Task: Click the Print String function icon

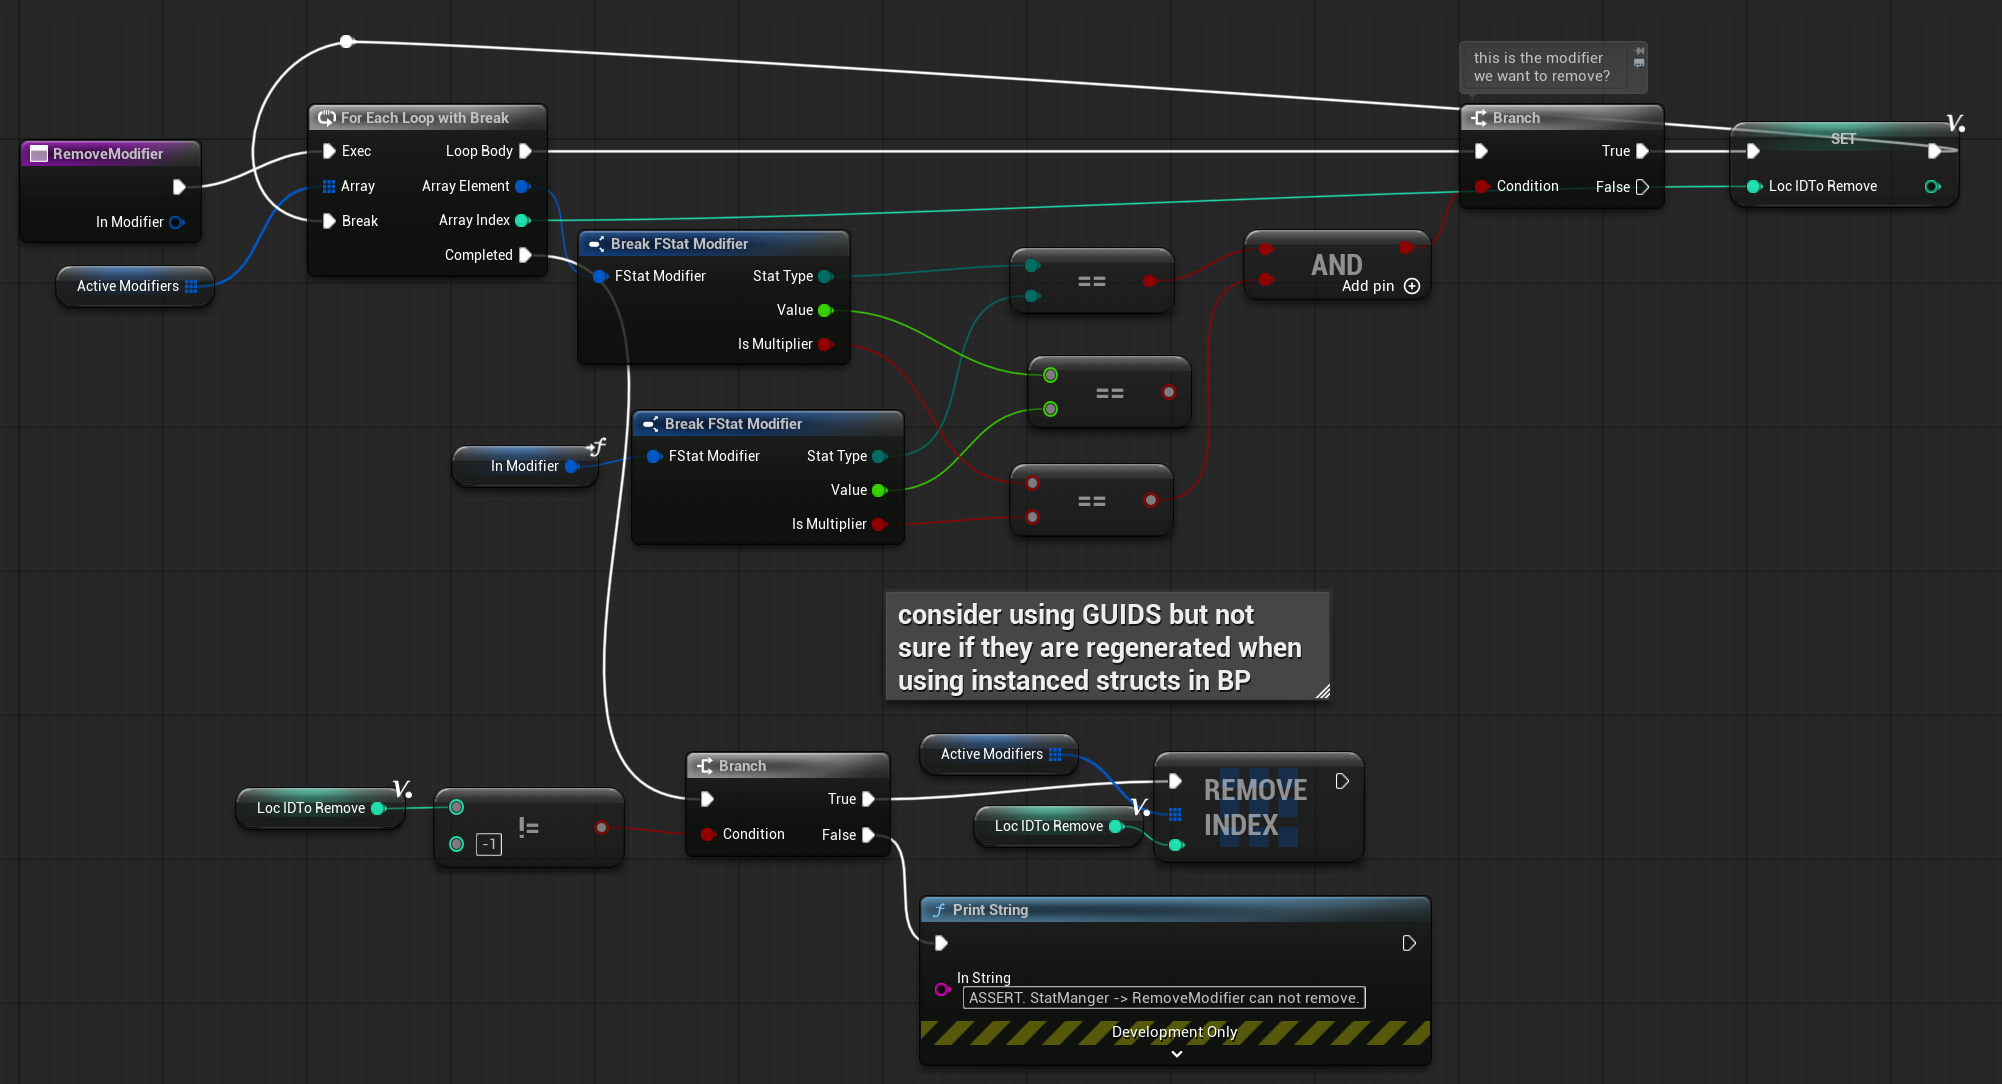Action: pos(938,910)
